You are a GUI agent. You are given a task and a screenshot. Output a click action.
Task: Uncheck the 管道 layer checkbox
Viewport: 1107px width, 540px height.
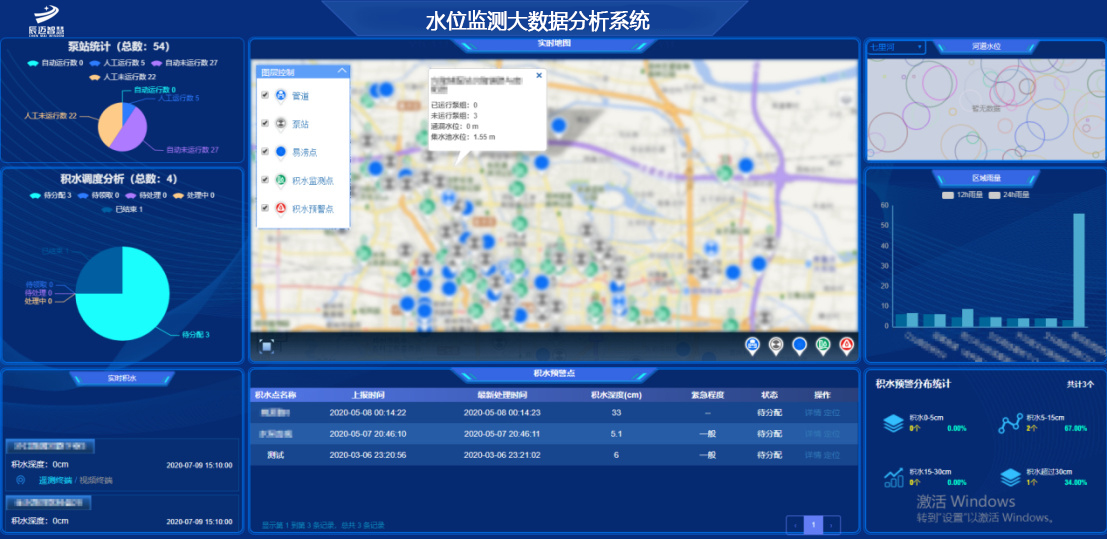click(x=265, y=96)
